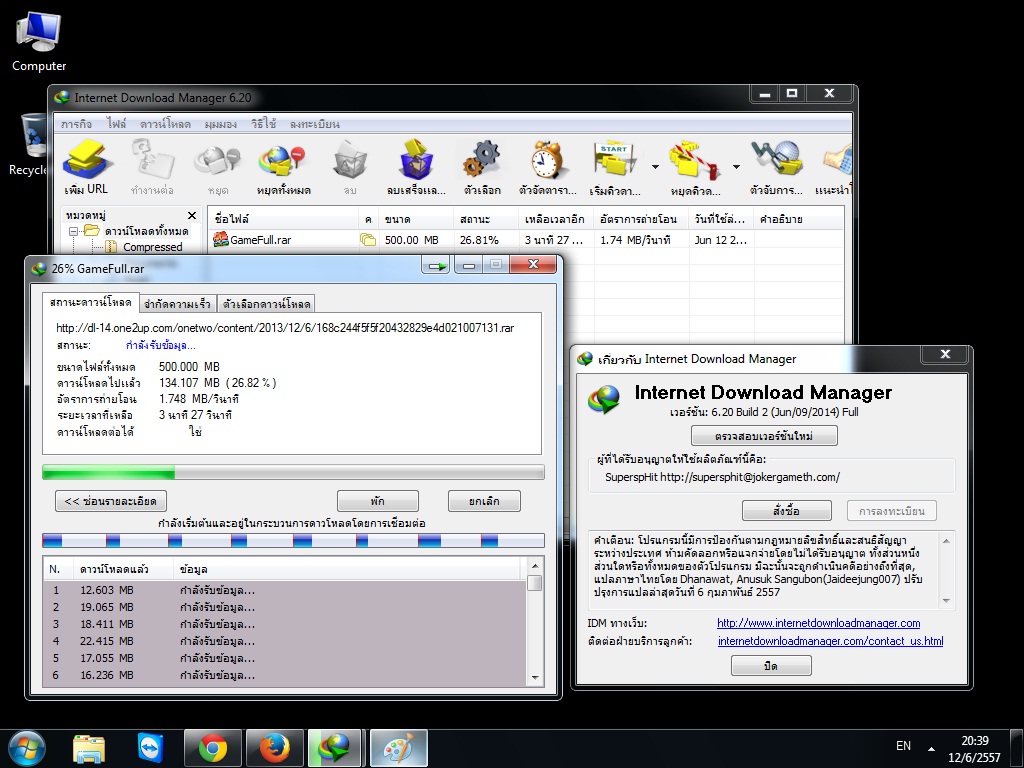The width and height of the screenshot is (1024, 768).
Task: Open TeamViewer from the taskbar
Action: [150, 748]
